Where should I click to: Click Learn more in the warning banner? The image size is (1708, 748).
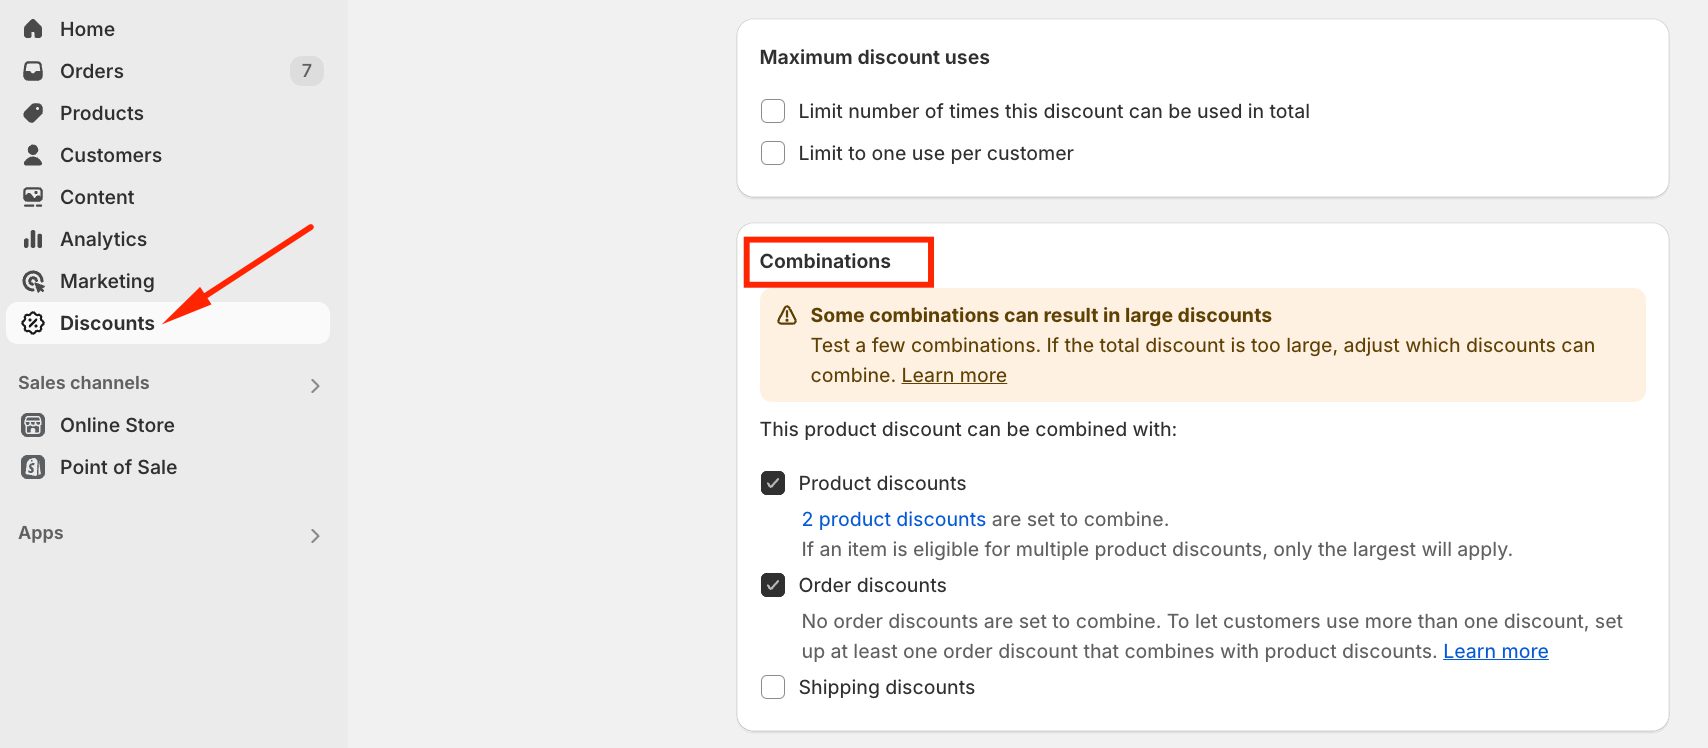tap(953, 375)
